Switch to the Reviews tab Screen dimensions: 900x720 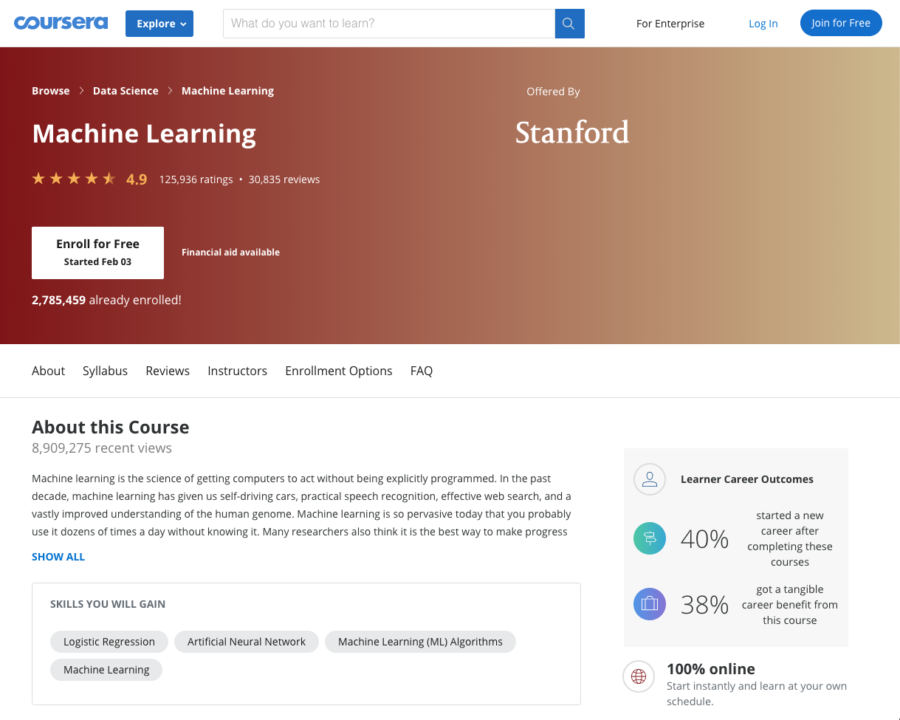coord(168,371)
